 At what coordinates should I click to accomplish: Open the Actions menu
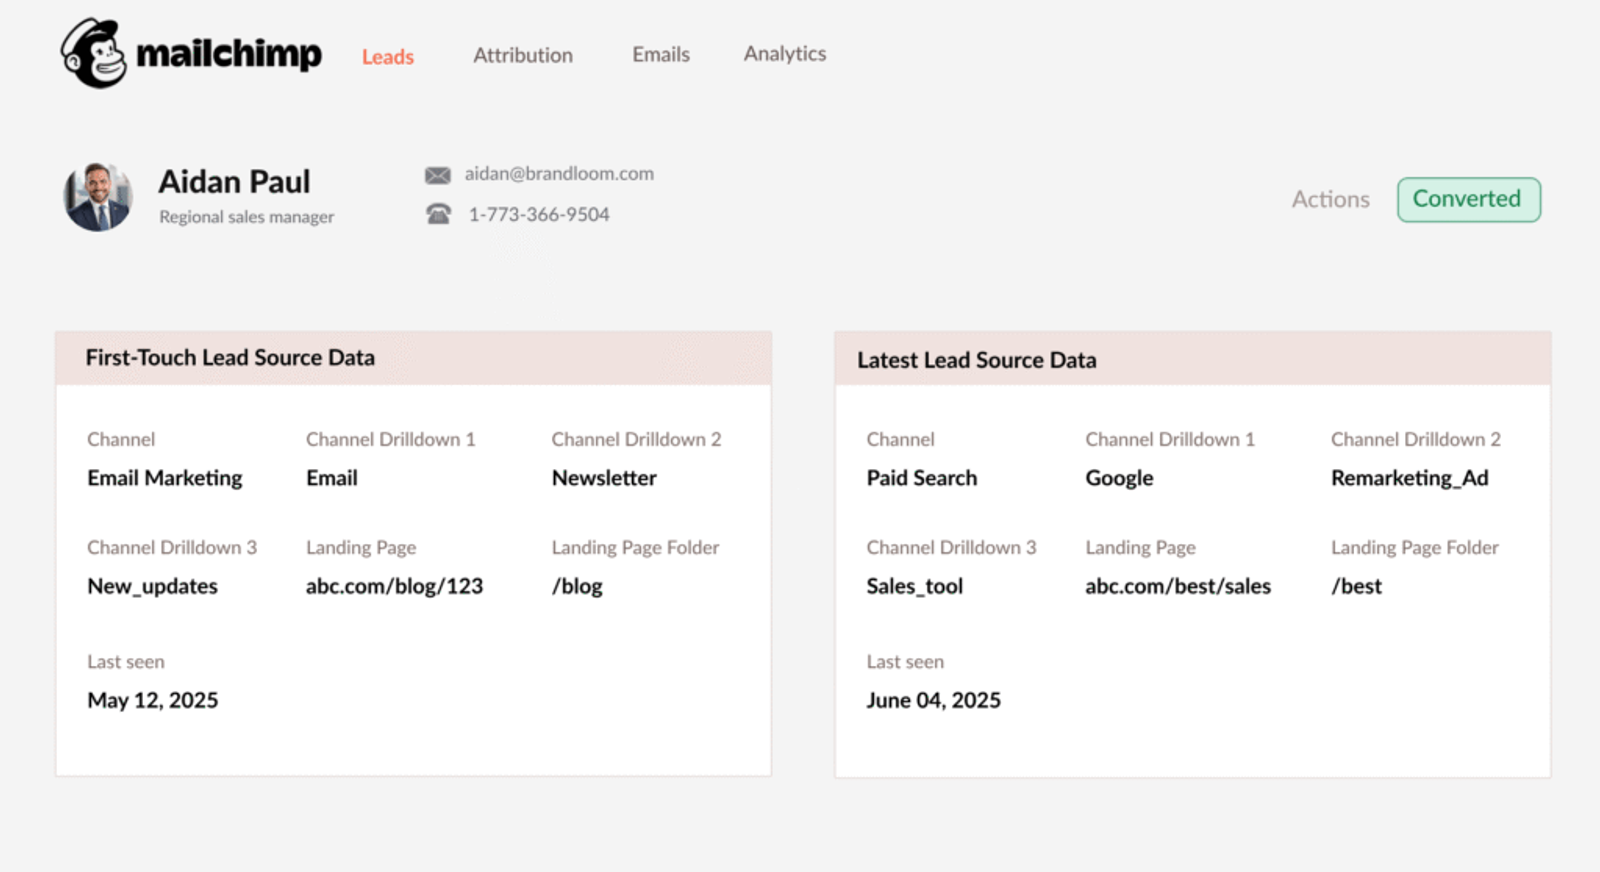click(1330, 199)
